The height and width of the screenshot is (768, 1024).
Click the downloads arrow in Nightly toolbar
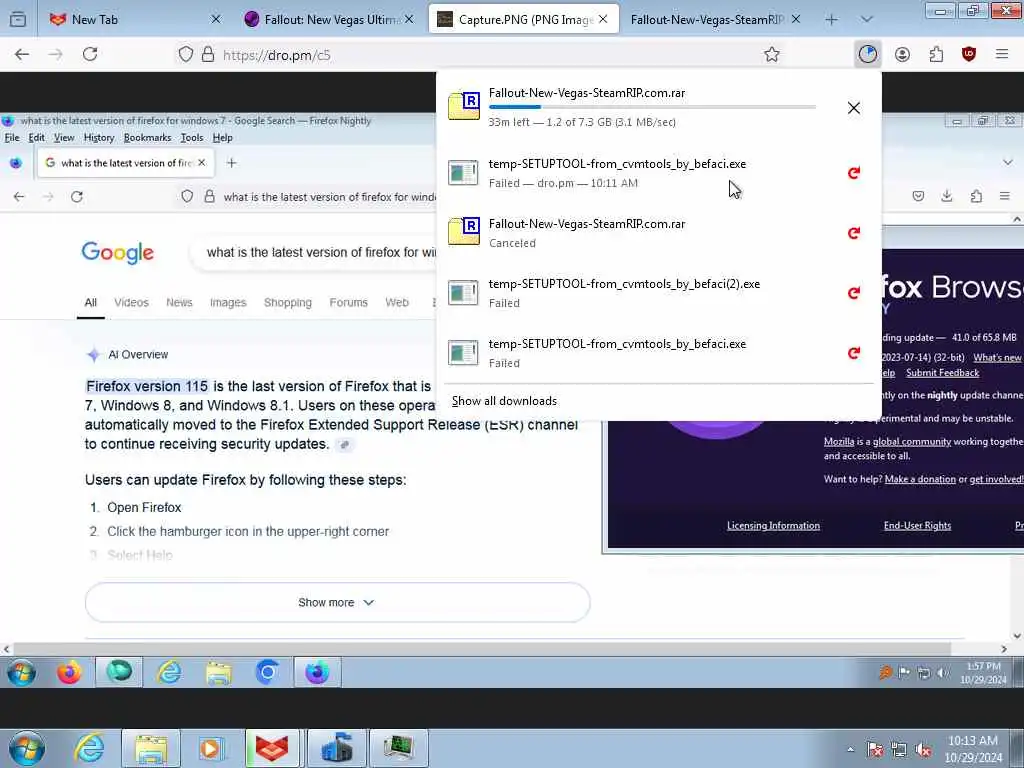(947, 196)
